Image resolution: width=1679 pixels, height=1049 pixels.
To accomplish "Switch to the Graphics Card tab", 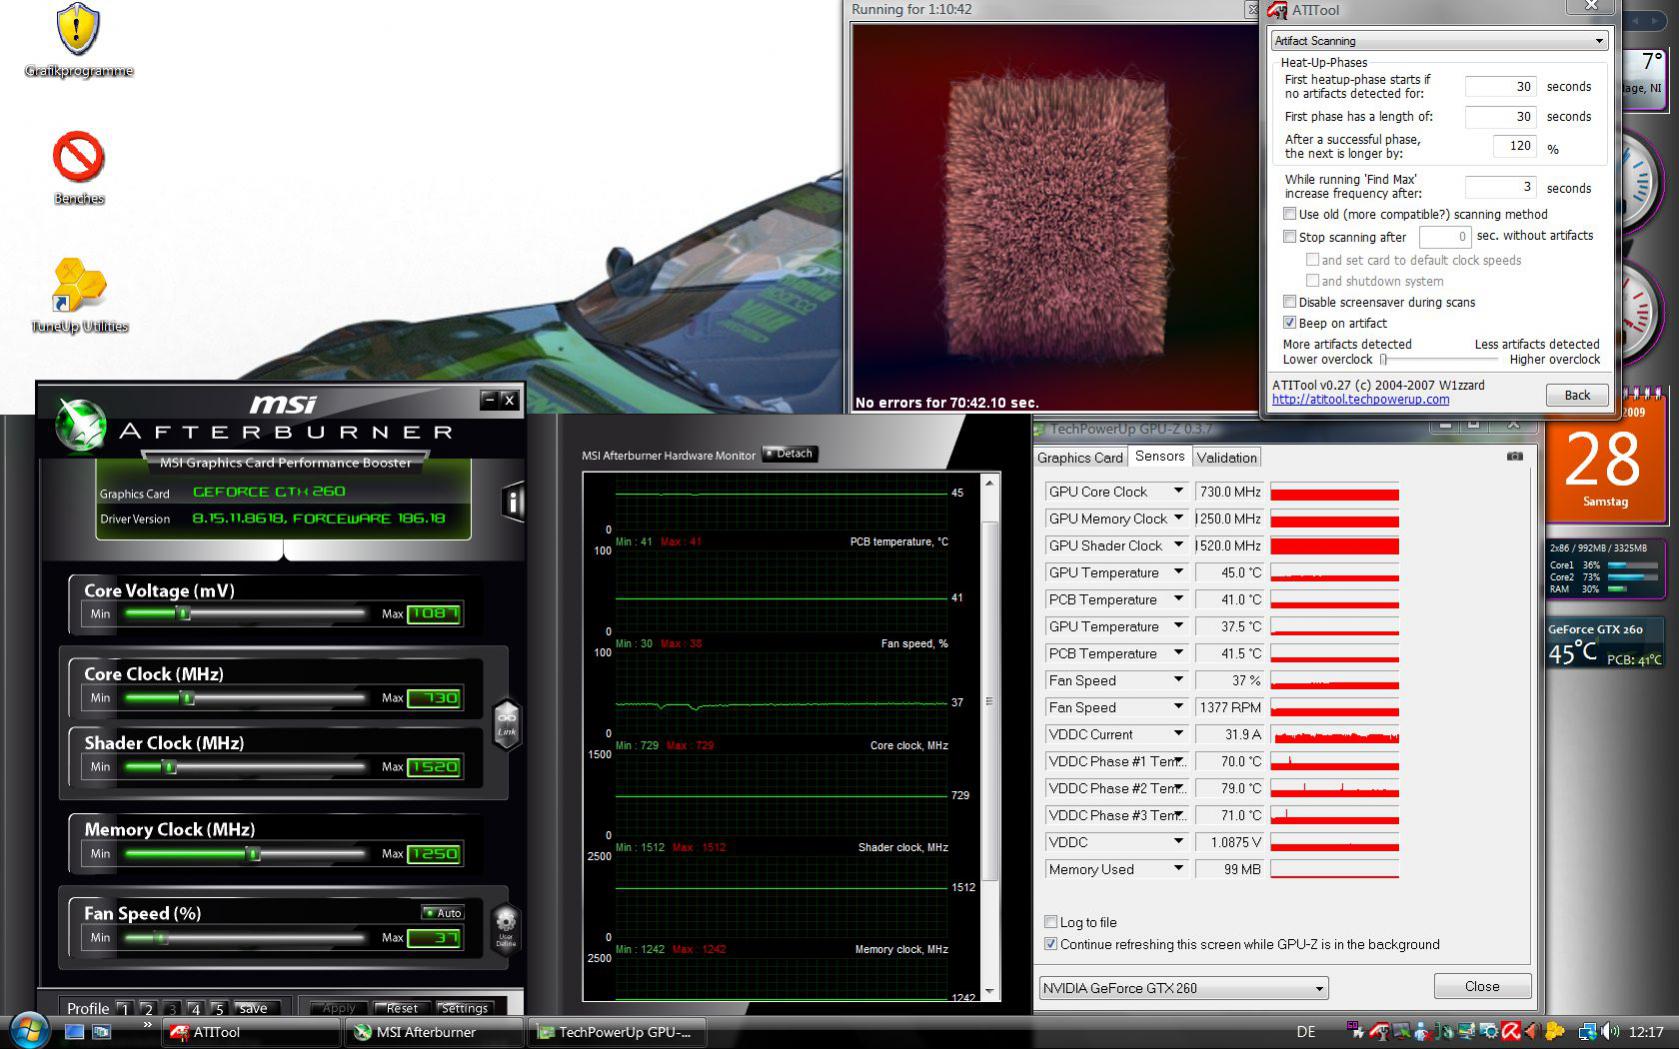I will coord(1080,457).
